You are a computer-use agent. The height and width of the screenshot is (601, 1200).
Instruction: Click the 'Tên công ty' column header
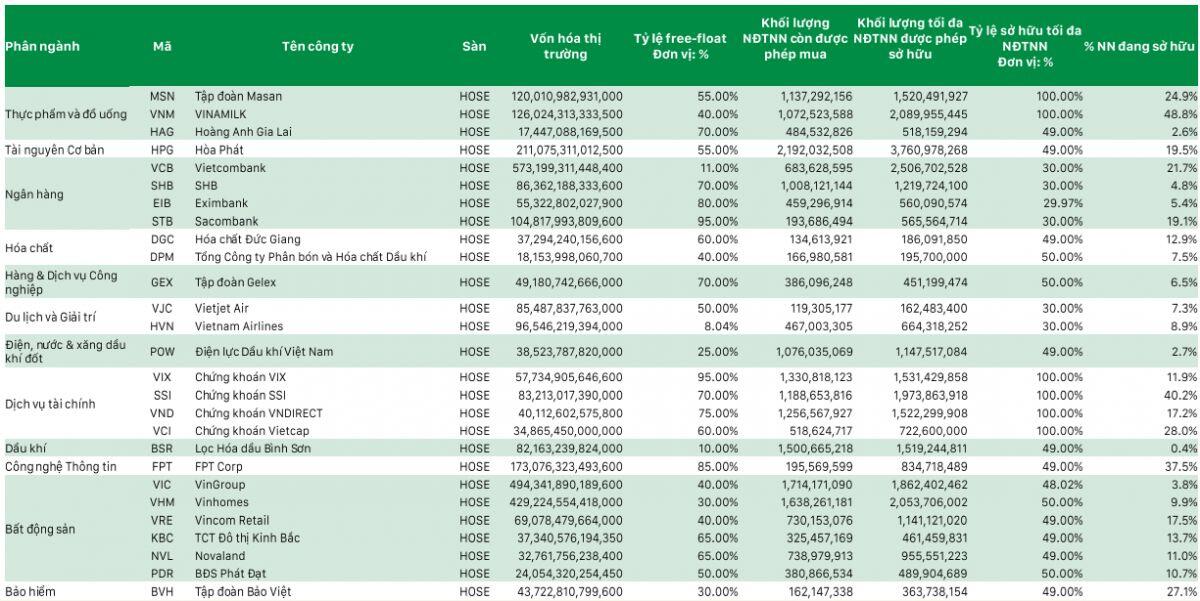point(318,46)
